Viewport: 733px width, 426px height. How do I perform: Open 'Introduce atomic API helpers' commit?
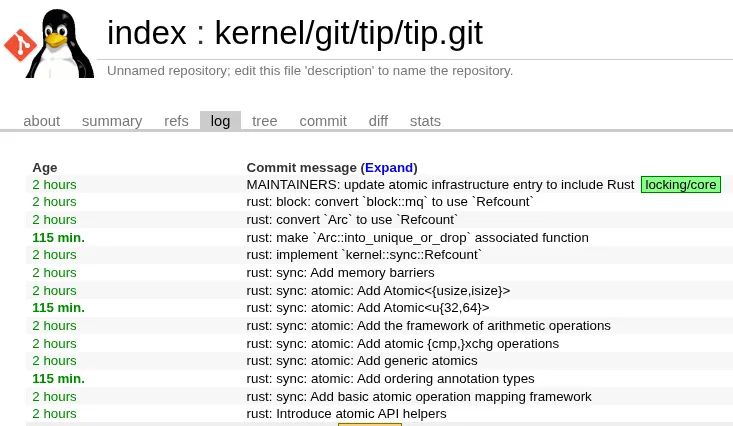346,414
